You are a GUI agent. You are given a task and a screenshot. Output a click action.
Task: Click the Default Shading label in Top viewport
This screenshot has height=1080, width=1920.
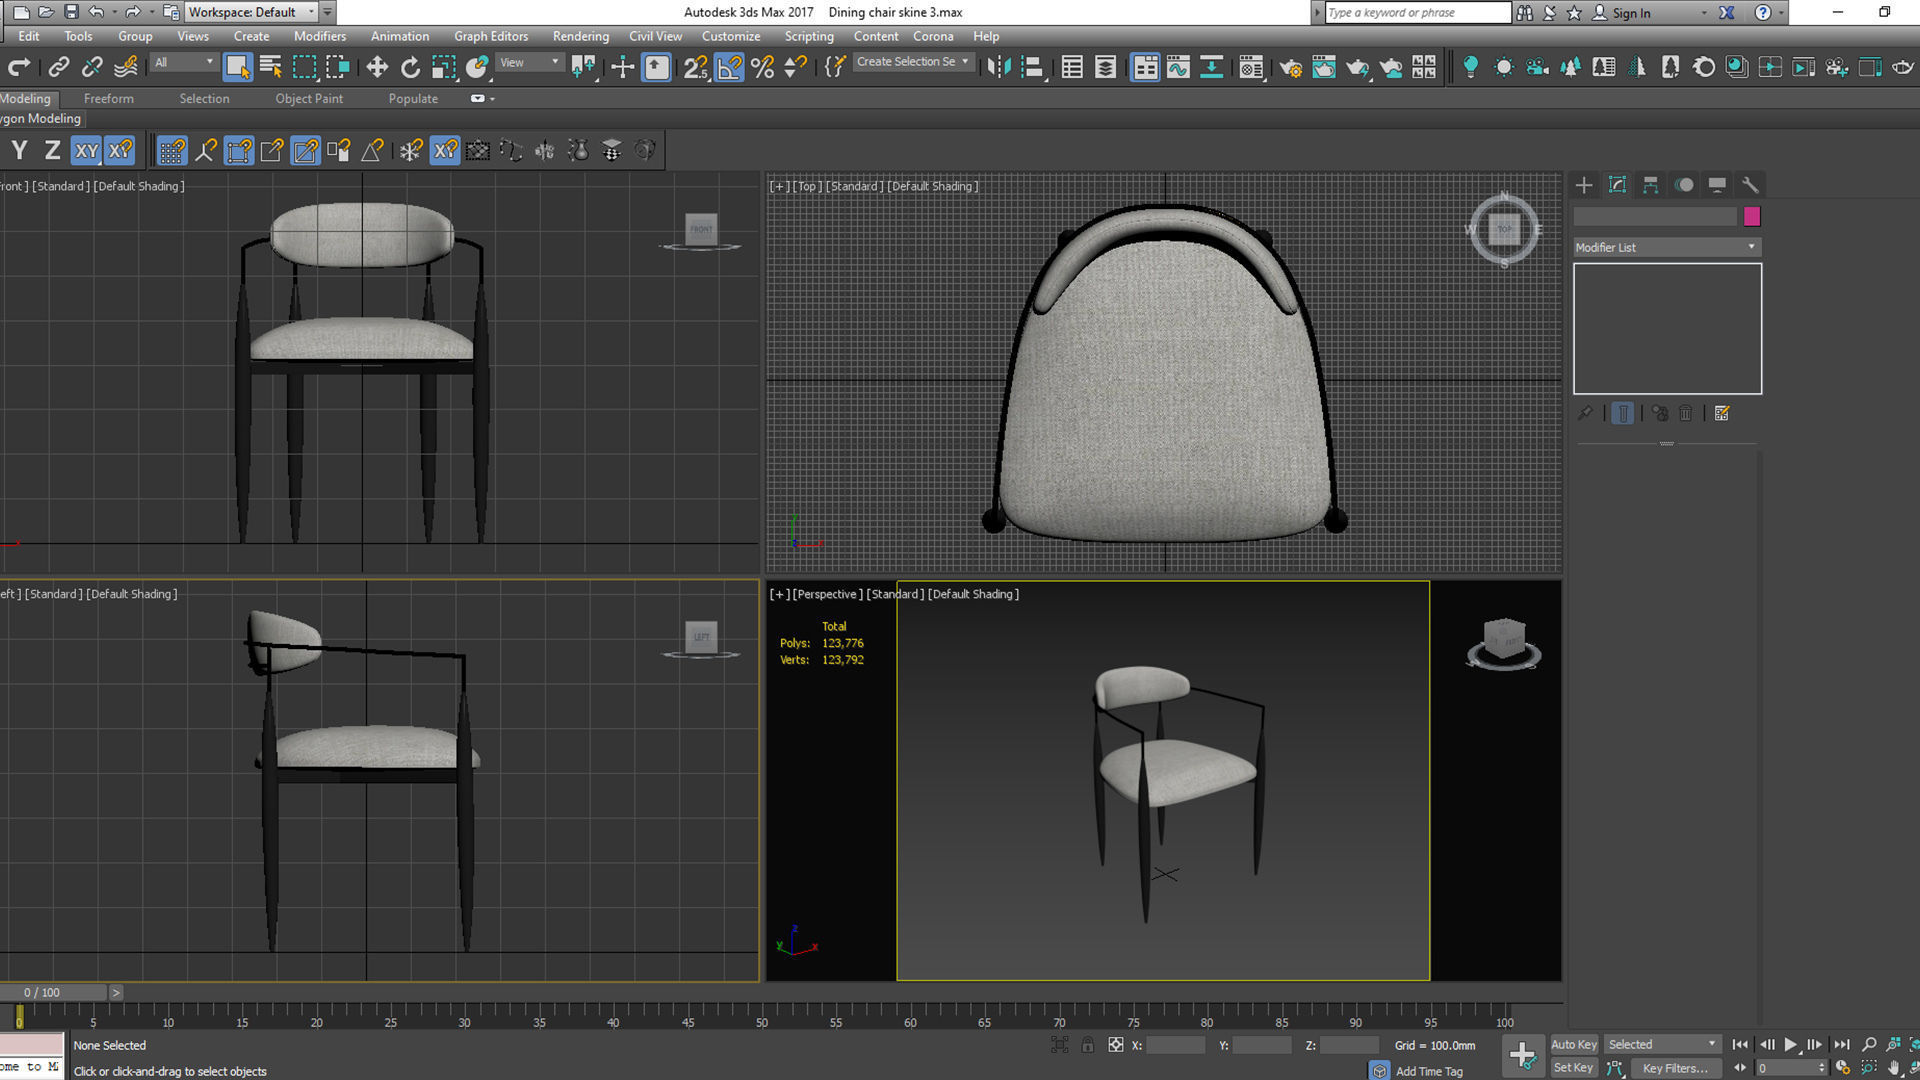point(933,186)
